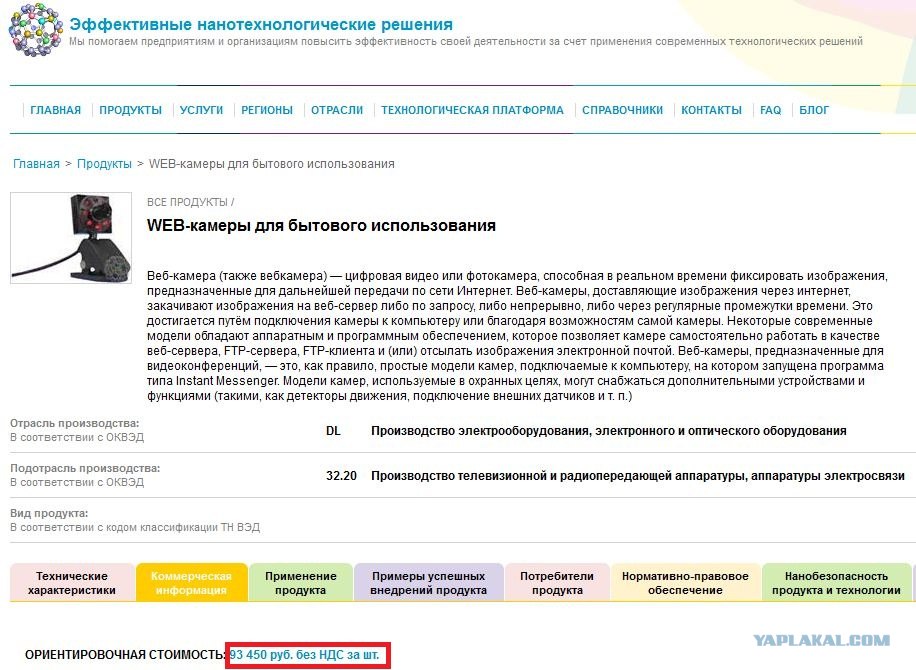916x670 pixels.
Task: Open the СПРАВОЧНИКИ menu item
Action: (622, 110)
